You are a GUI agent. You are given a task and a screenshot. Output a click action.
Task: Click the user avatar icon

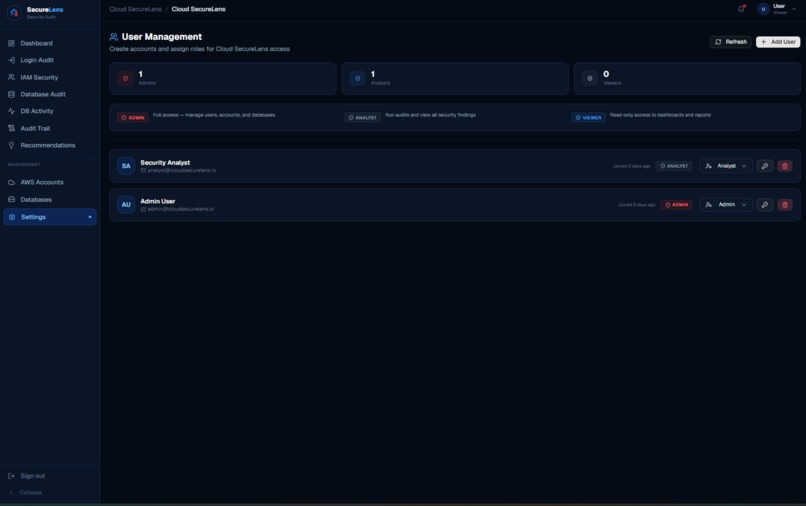(763, 9)
